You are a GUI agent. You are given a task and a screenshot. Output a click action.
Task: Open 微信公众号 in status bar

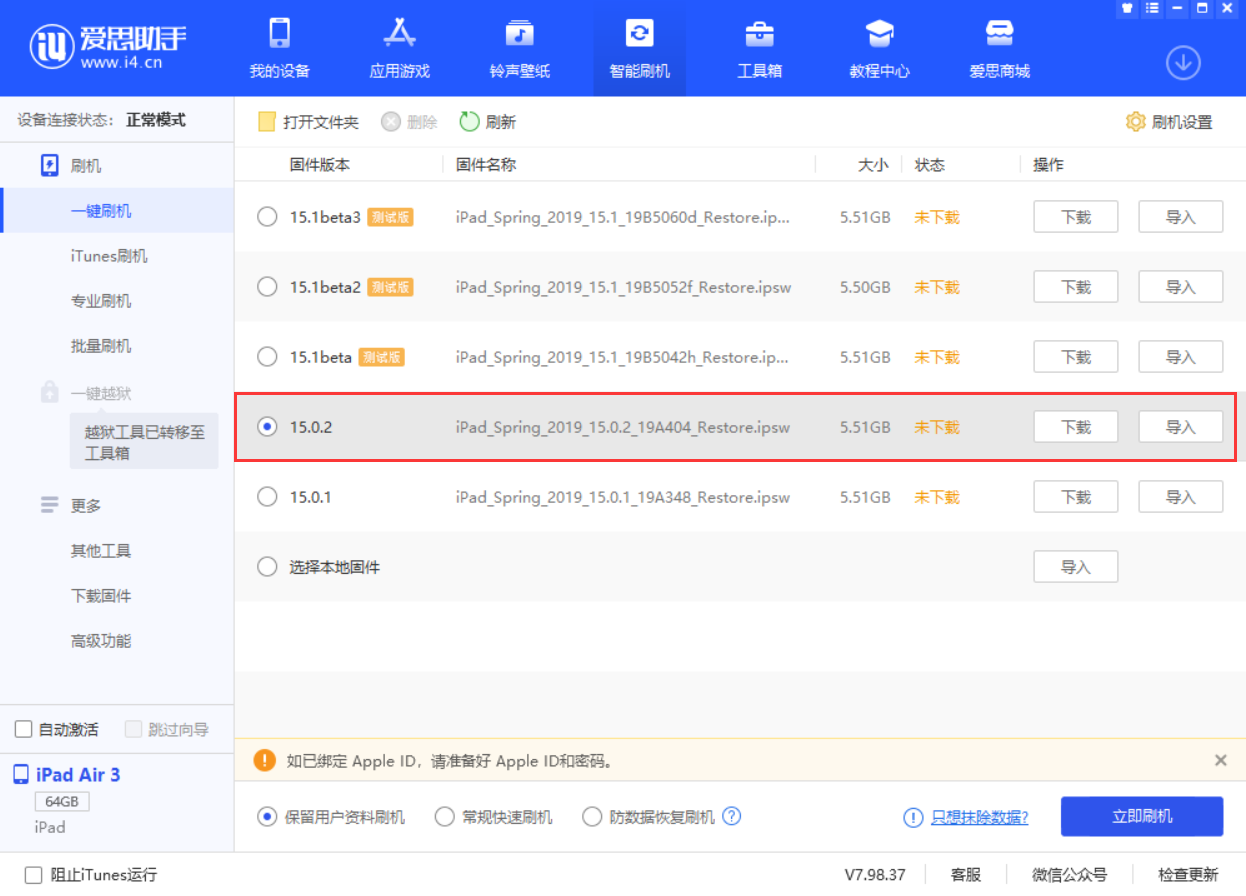(x=1070, y=875)
